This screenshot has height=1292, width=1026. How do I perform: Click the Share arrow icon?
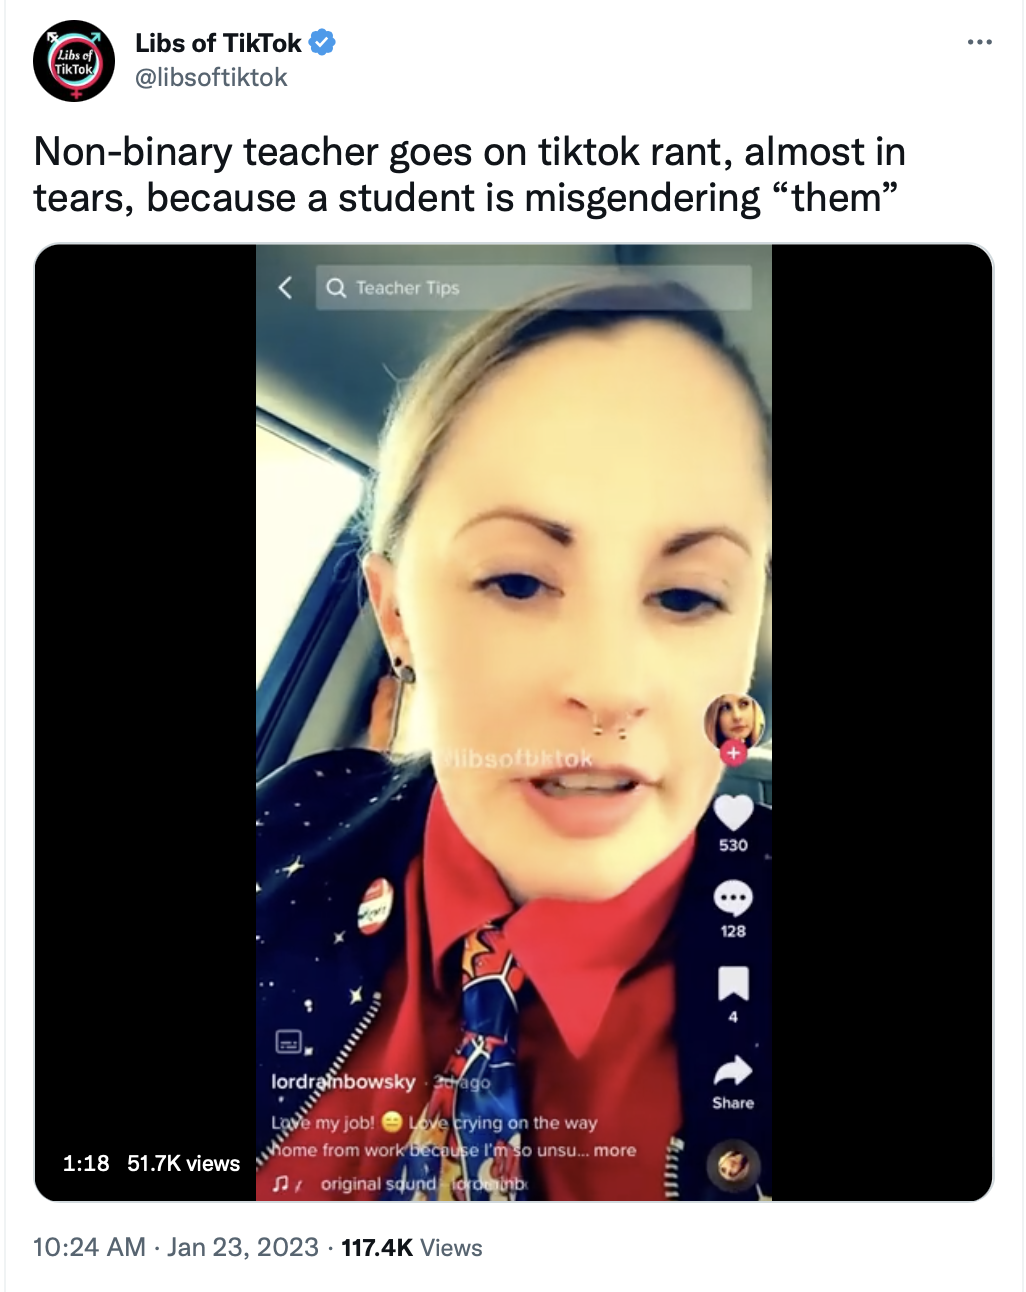[733, 1071]
